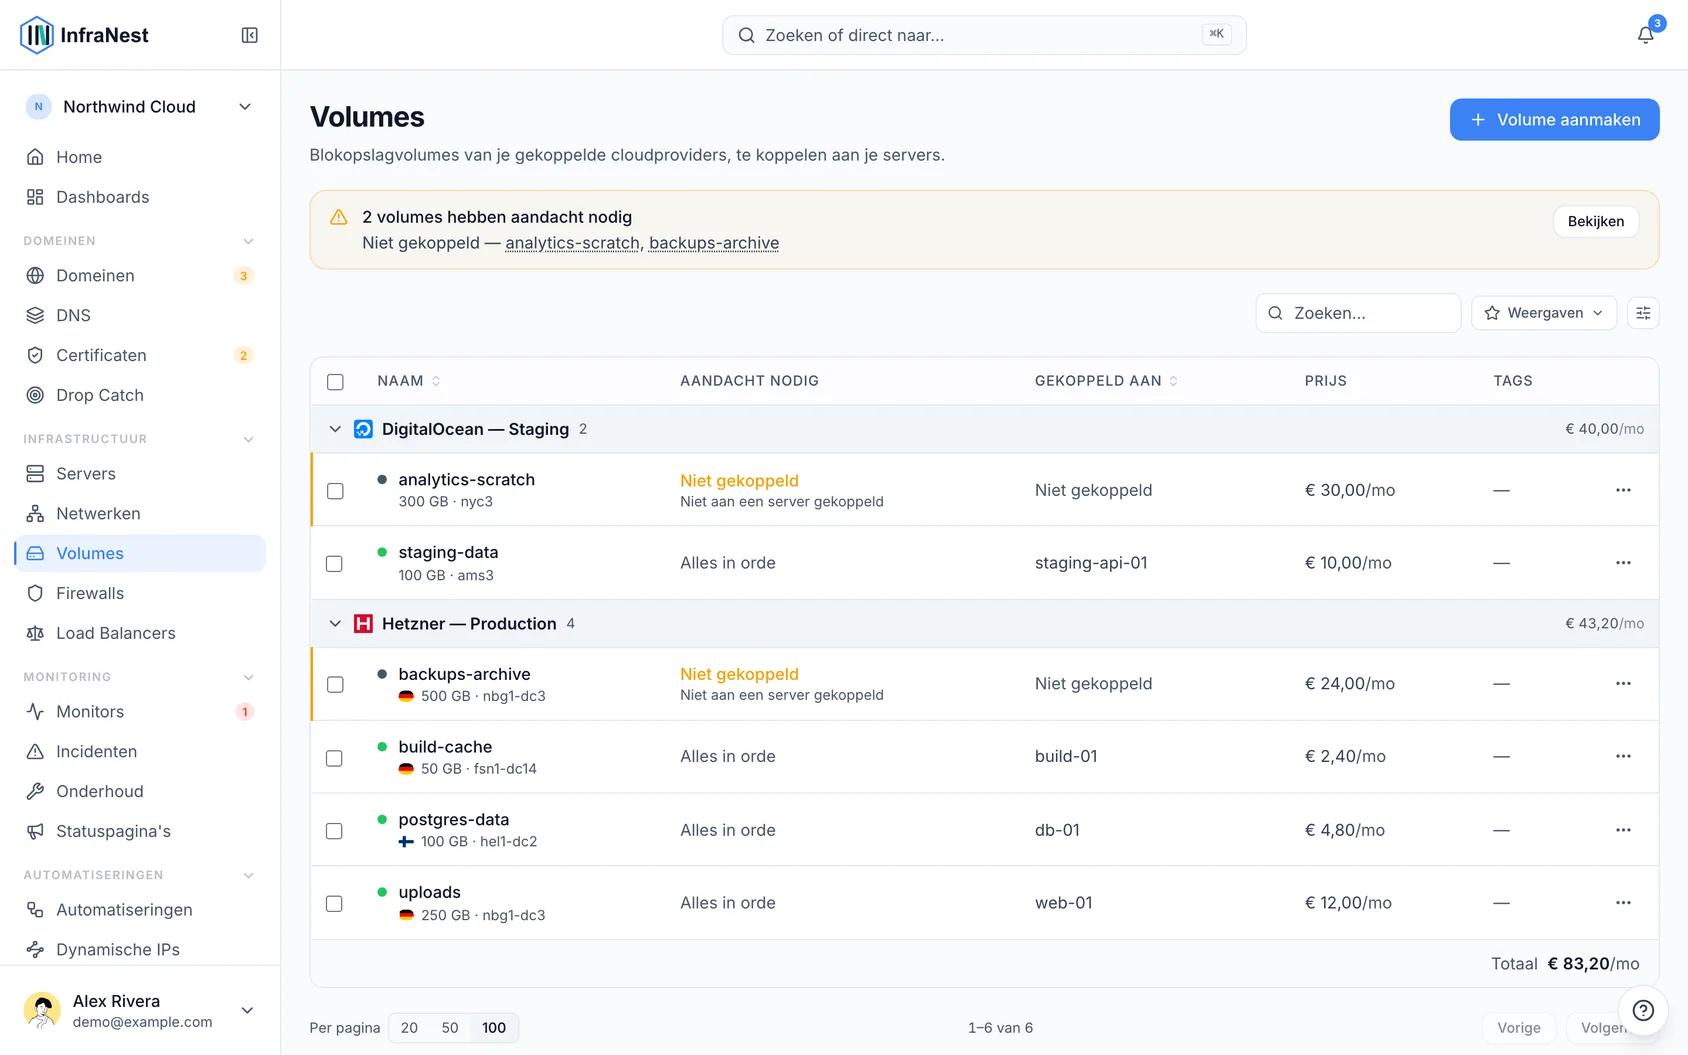Open the help question mark button
The height and width of the screenshot is (1055, 1688).
pyautogui.click(x=1643, y=1010)
